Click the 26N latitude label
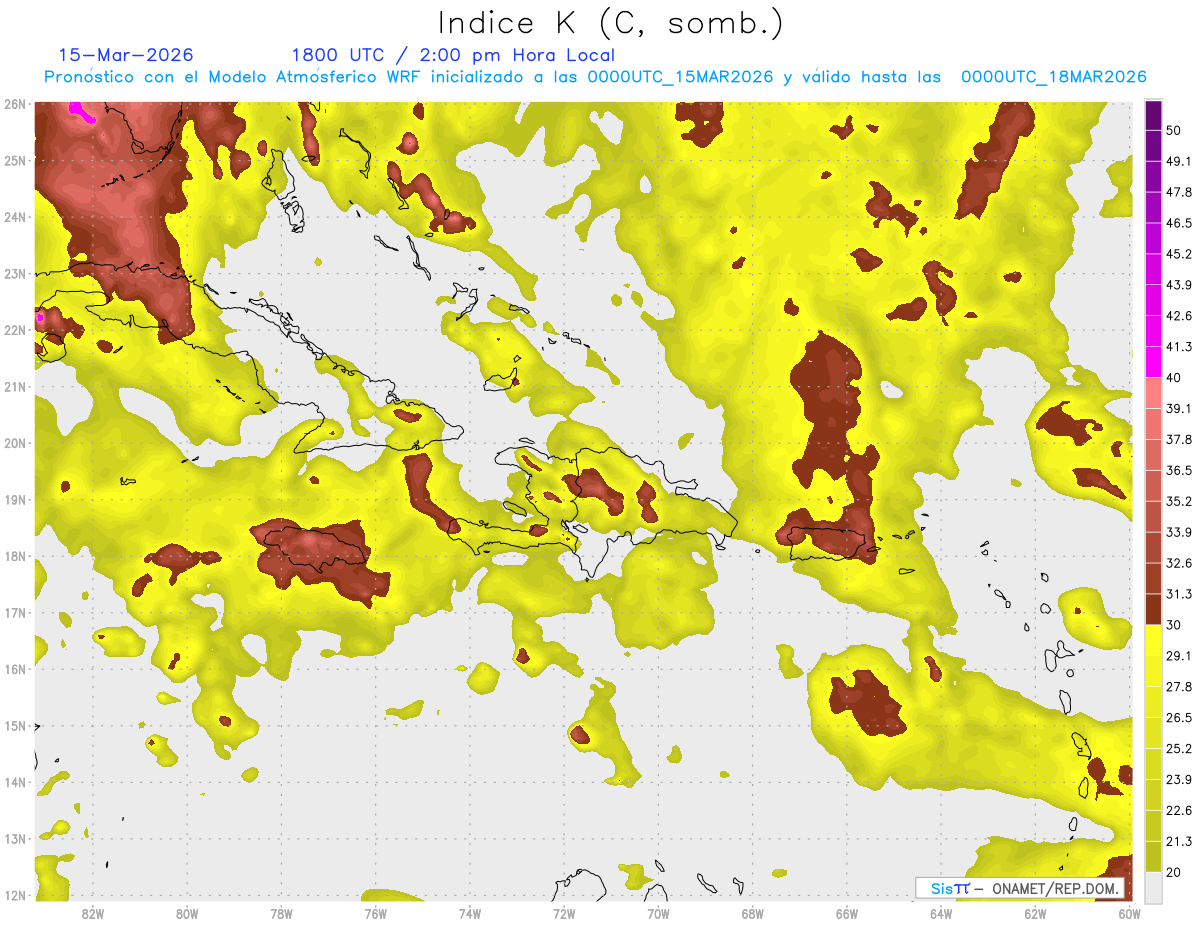Image resolution: width=1200 pixels, height=927 pixels. 14,104
